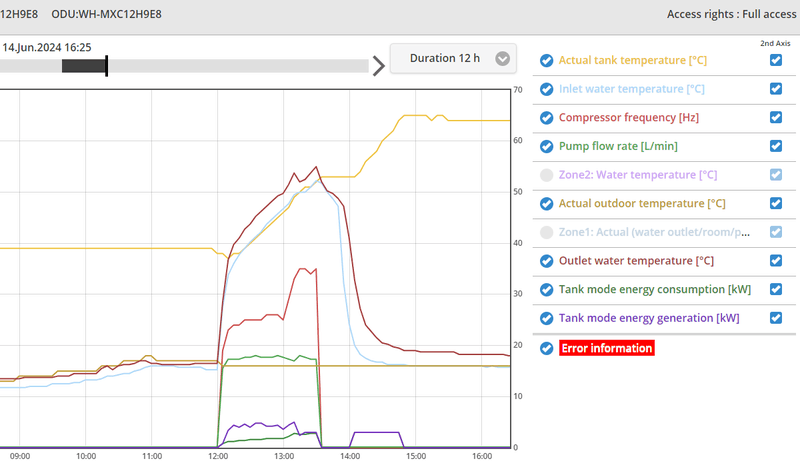
Task: Click the next time range chevron
Action: coord(378,66)
